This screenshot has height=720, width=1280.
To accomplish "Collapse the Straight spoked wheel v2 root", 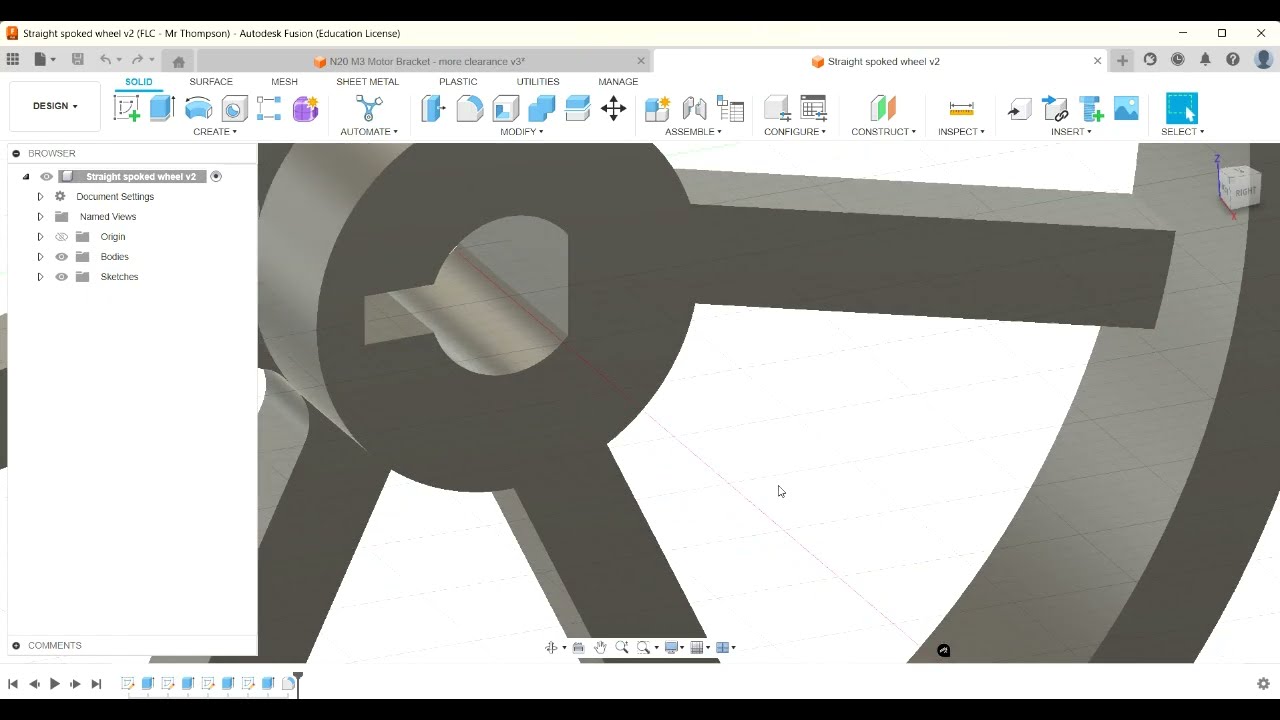I will [26, 177].
